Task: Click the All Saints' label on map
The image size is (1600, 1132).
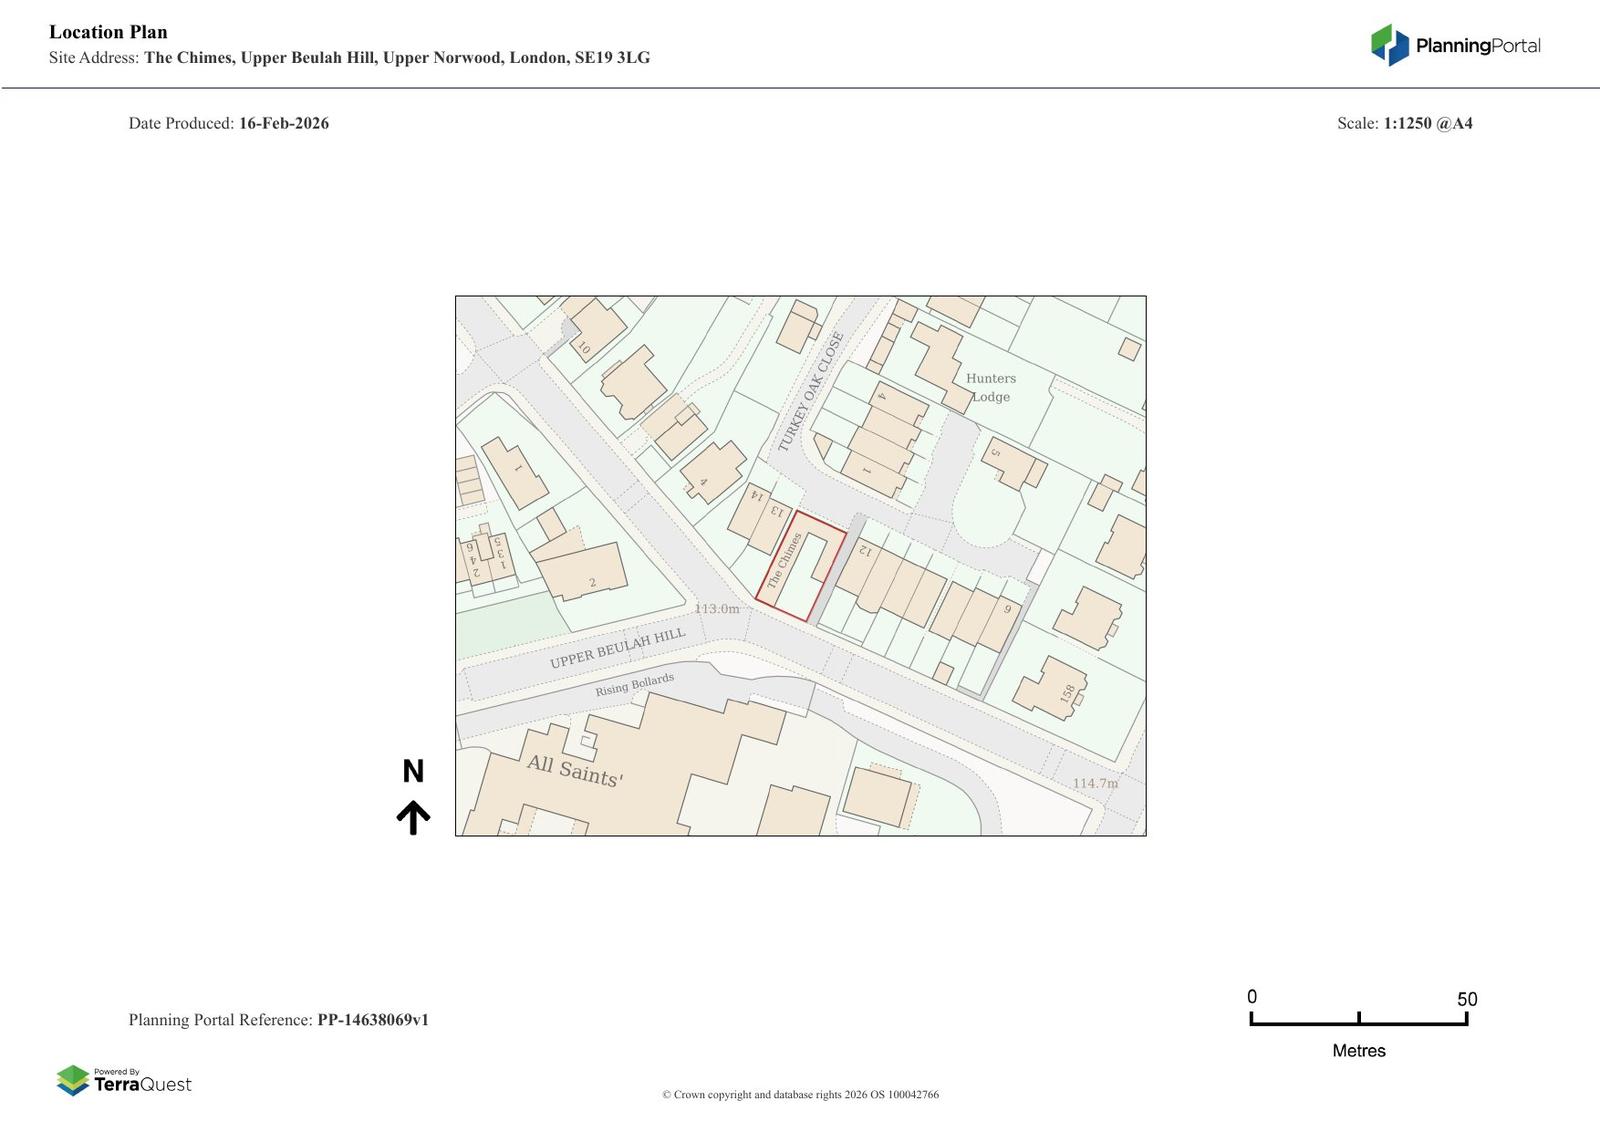Action: pos(575,771)
